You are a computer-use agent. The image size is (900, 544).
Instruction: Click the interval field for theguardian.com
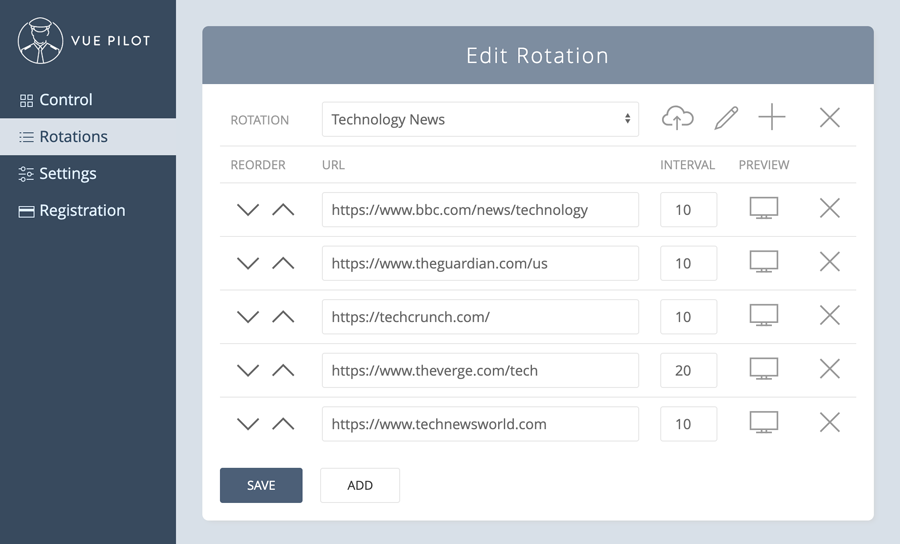[688, 263]
